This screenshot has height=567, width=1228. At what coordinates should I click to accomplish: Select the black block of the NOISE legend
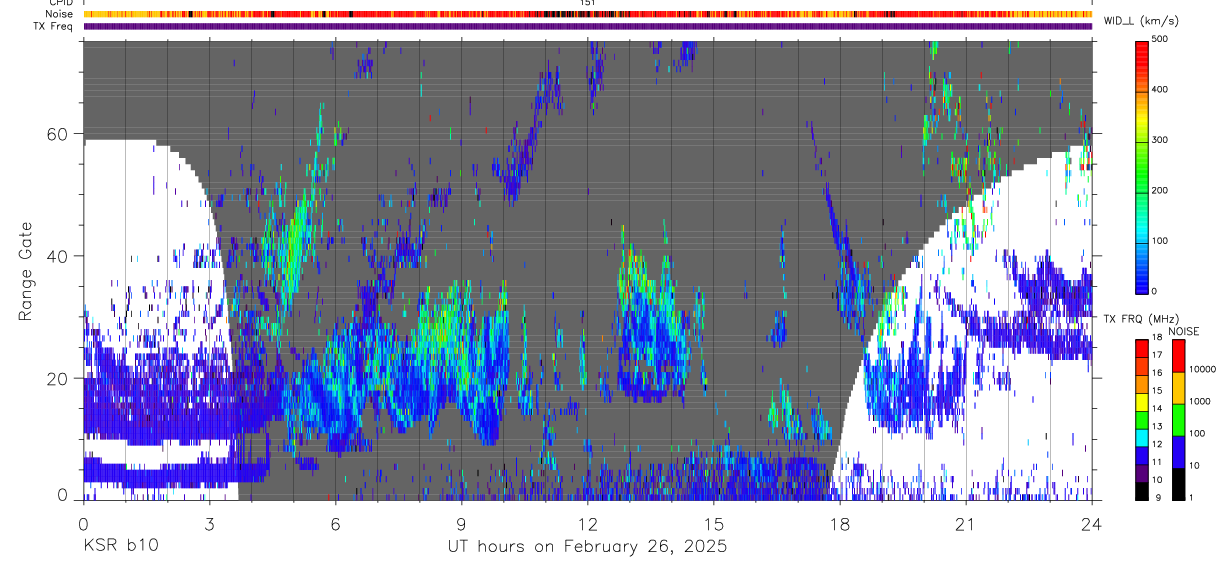click(x=1179, y=484)
